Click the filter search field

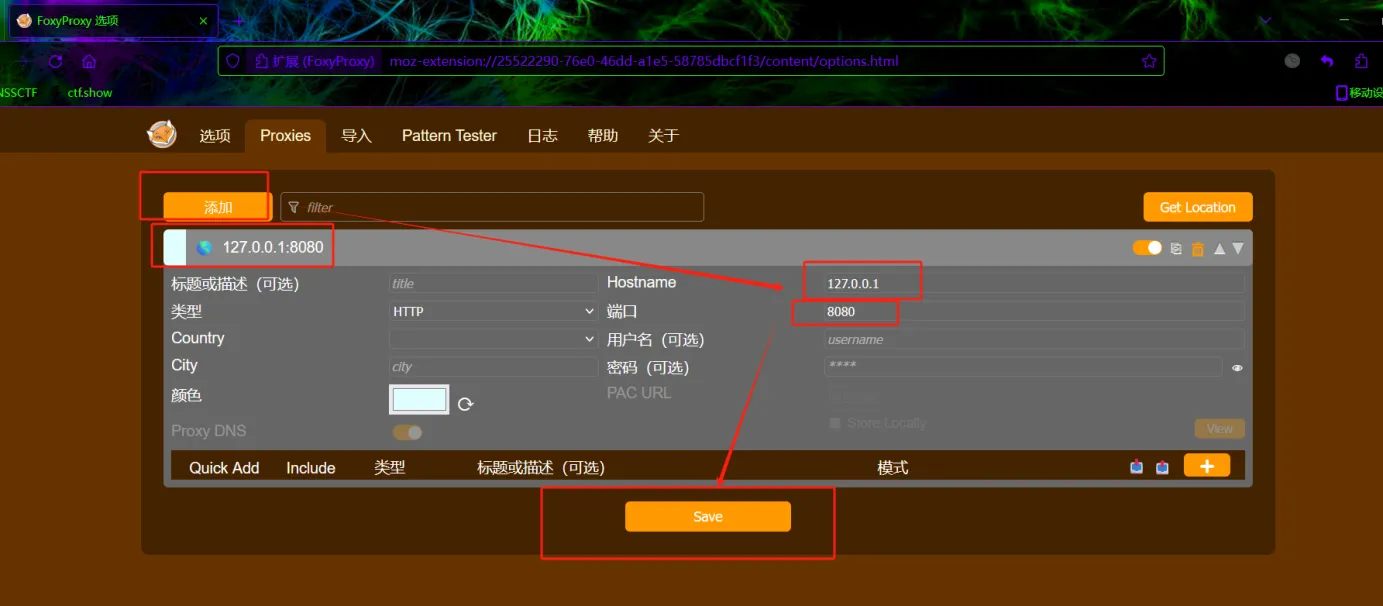(492, 207)
